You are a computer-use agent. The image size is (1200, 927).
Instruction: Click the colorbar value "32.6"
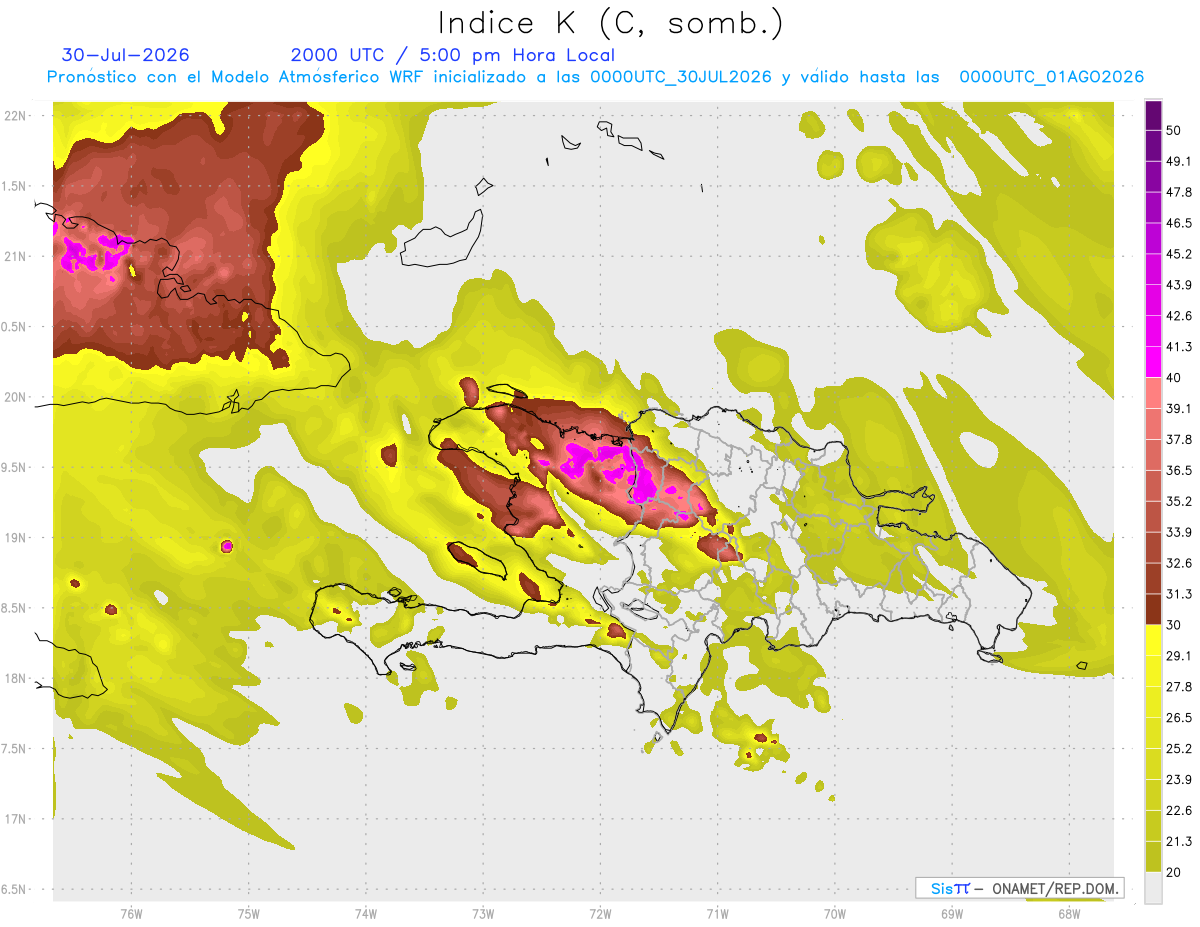coord(1179,563)
